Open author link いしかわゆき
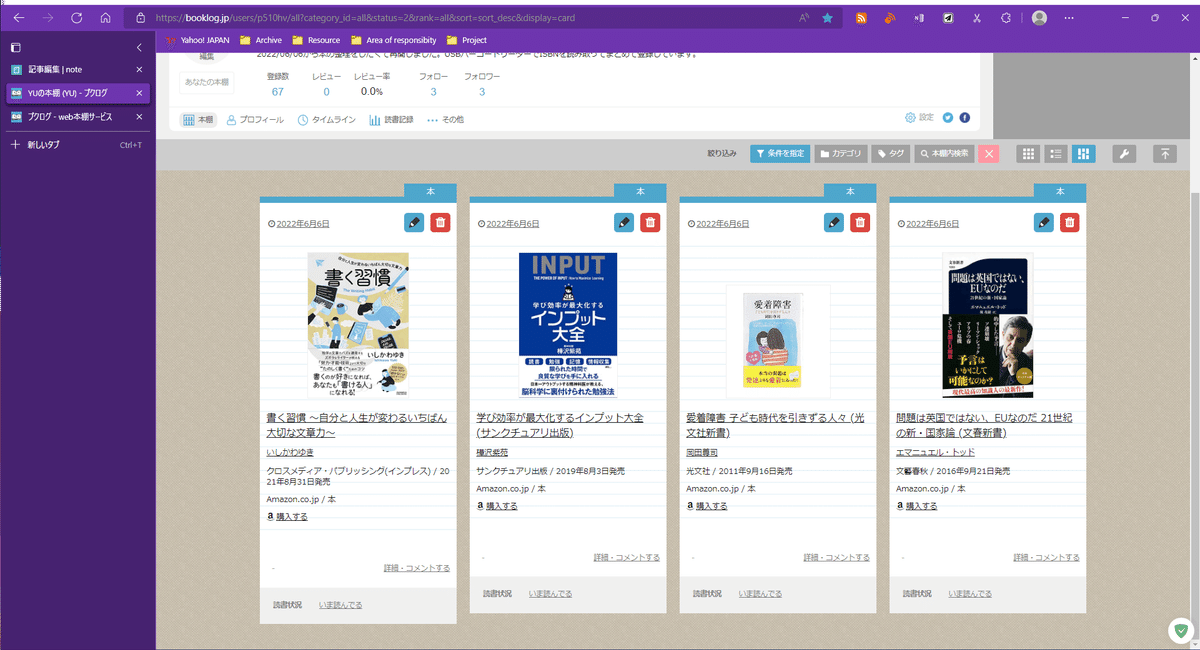Image resolution: width=1200 pixels, height=650 pixels. coord(290,453)
